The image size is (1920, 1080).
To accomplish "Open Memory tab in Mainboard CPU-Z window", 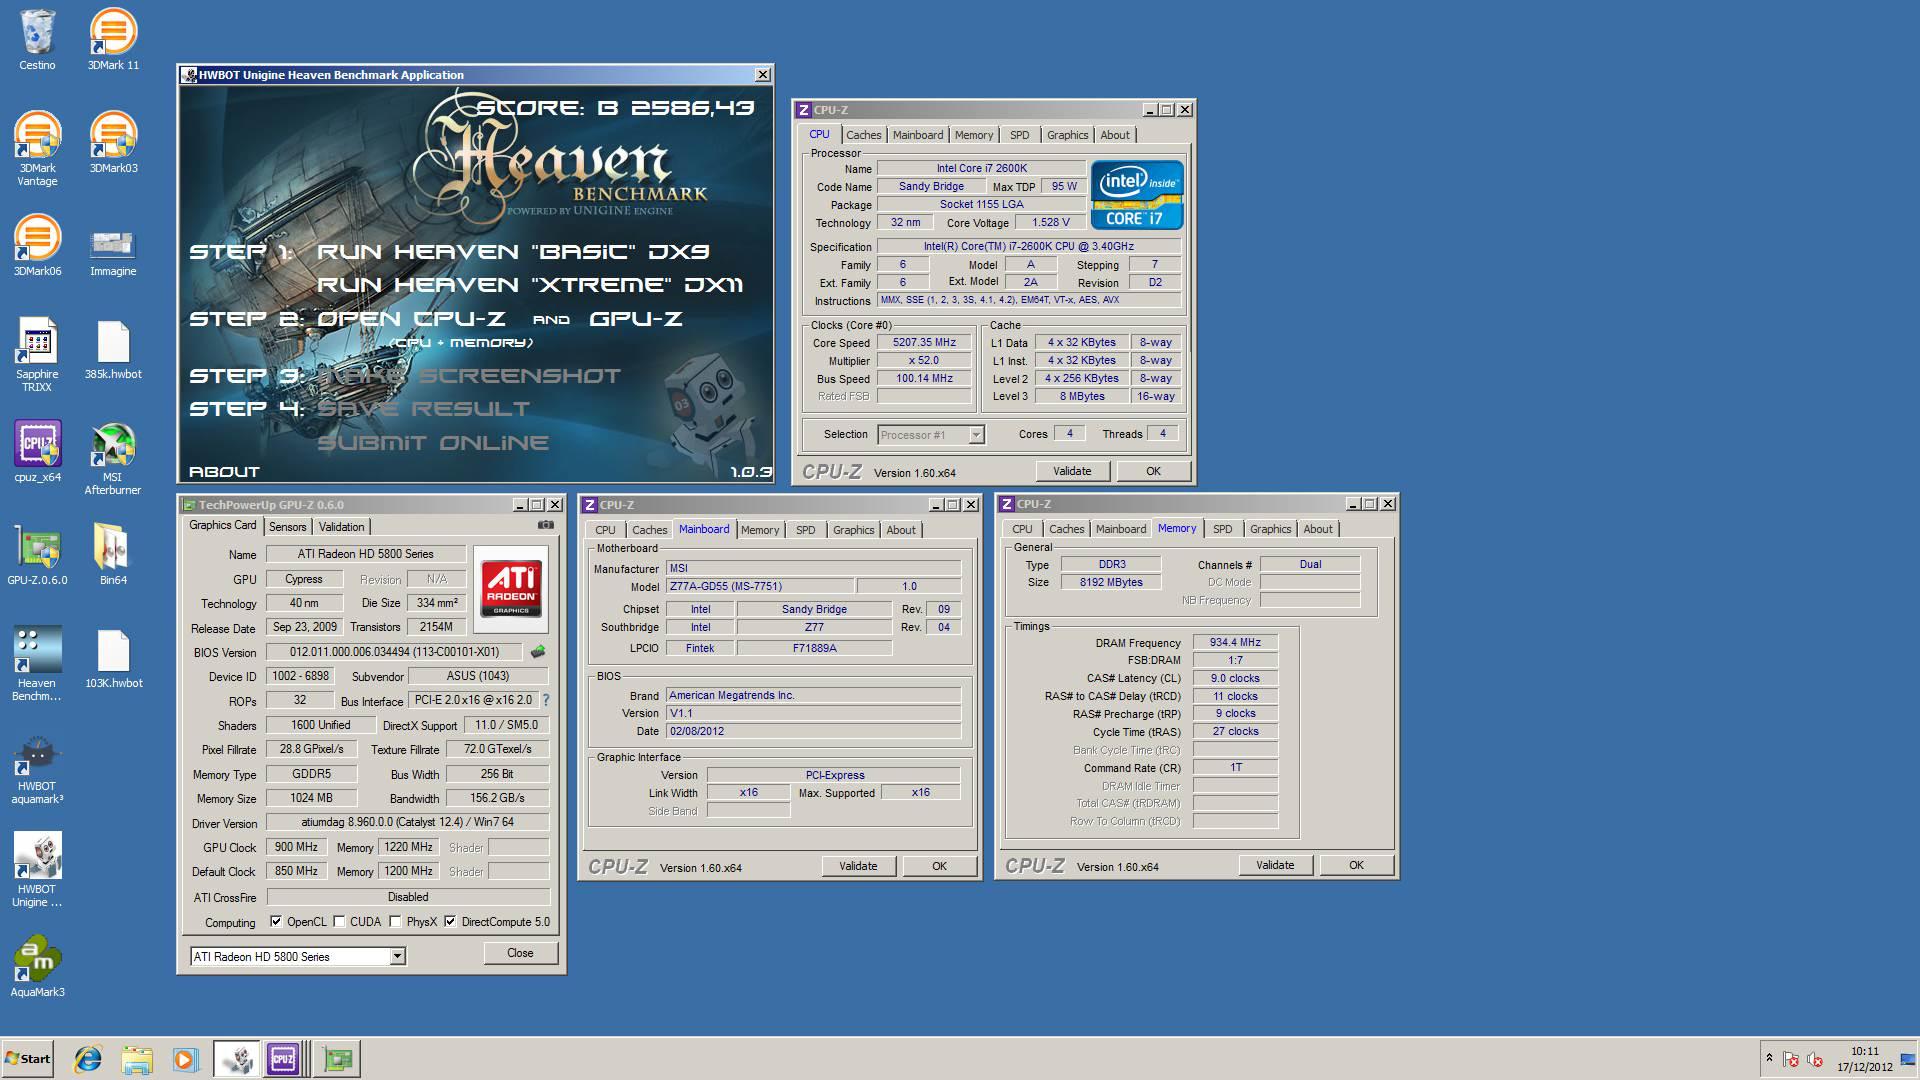I will (x=760, y=530).
